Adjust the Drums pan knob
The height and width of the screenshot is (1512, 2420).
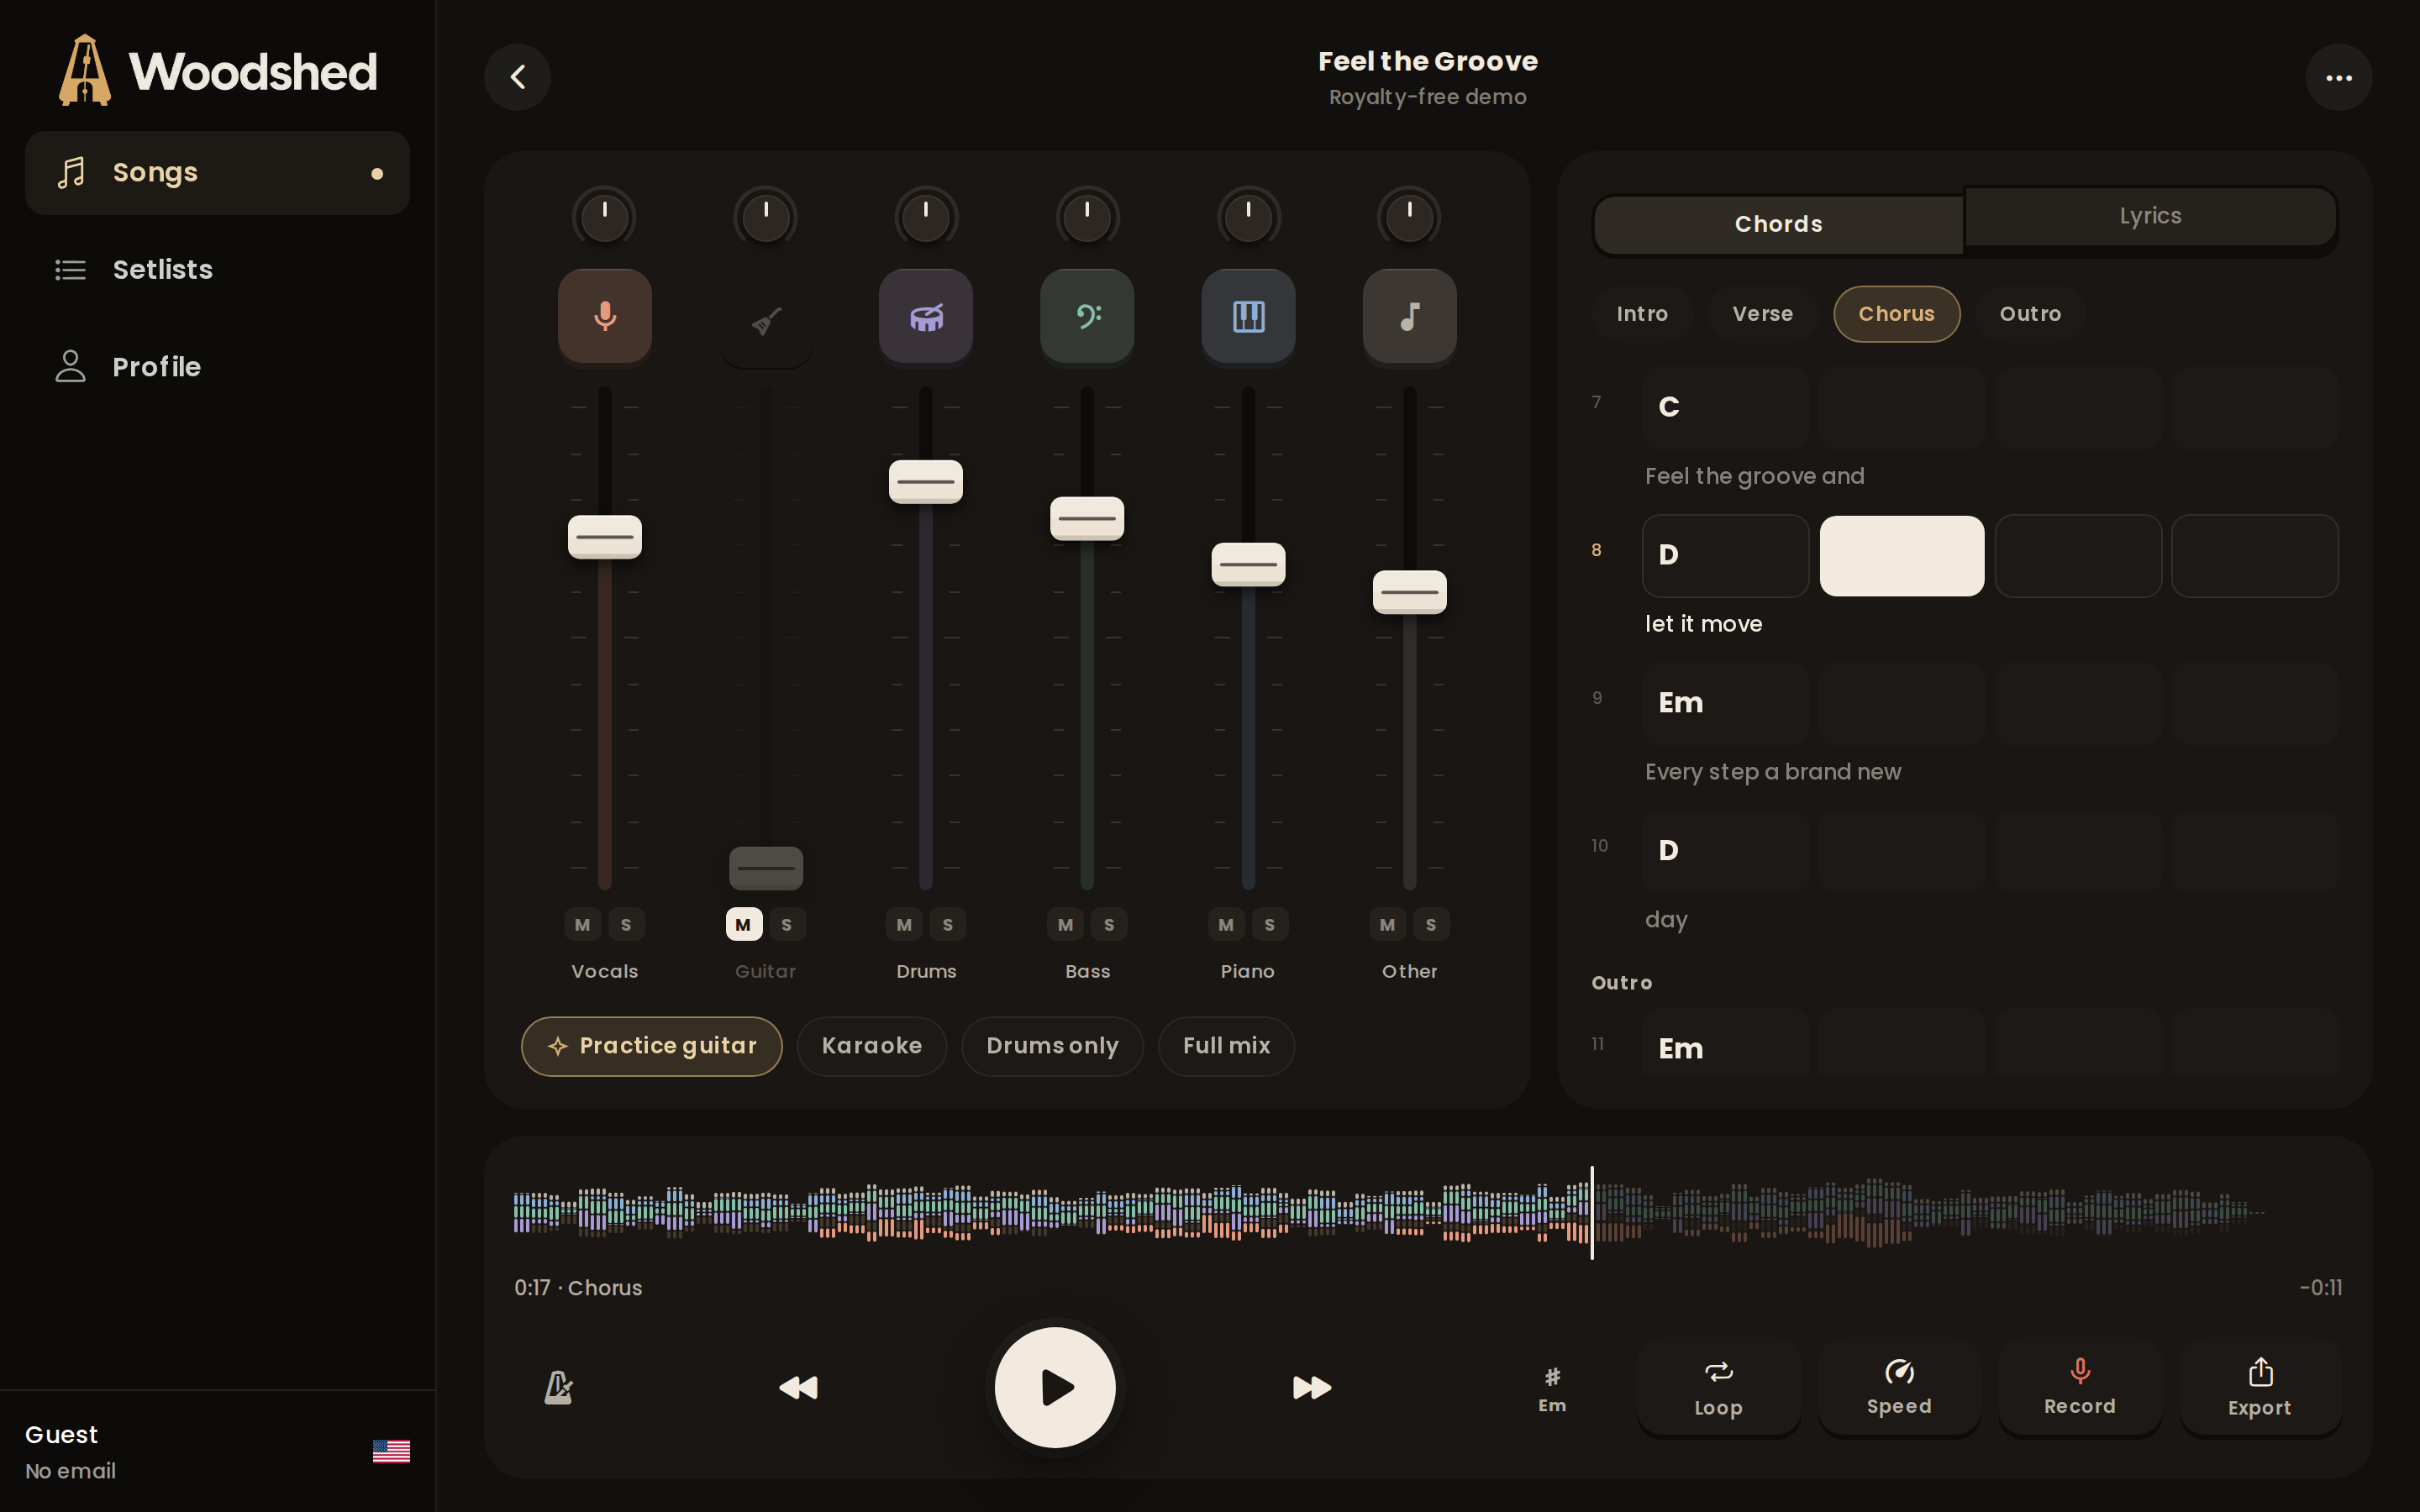tap(926, 217)
